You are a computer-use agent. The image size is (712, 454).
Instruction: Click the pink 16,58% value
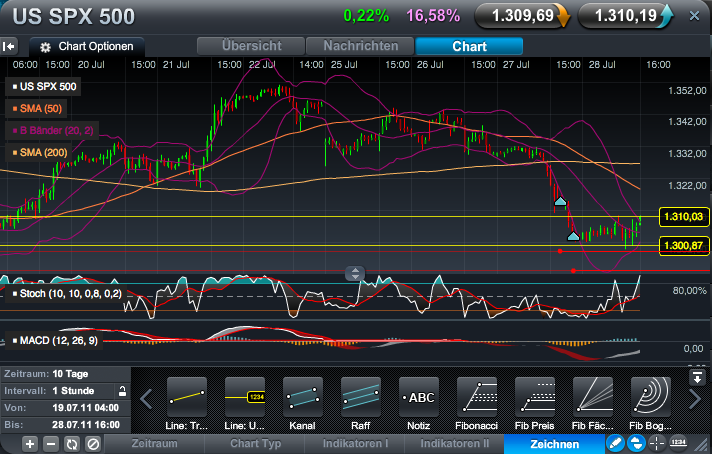click(x=433, y=16)
